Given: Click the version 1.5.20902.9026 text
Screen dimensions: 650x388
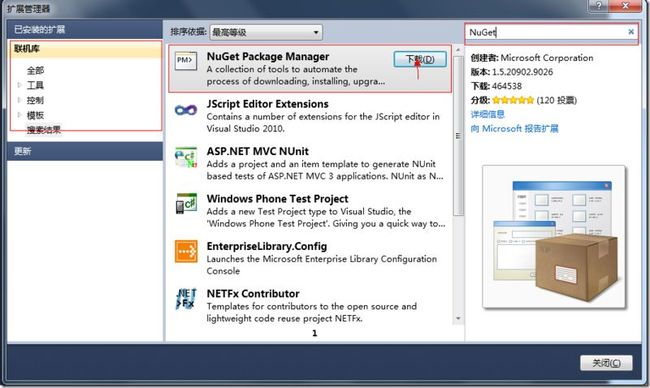Looking at the screenshot, I should point(512,72).
